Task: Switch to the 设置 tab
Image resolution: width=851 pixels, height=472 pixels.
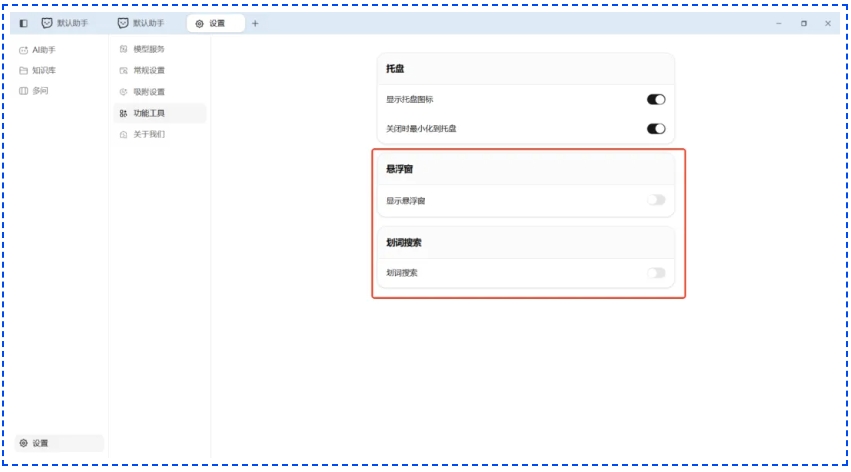Action: click(215, 23)
